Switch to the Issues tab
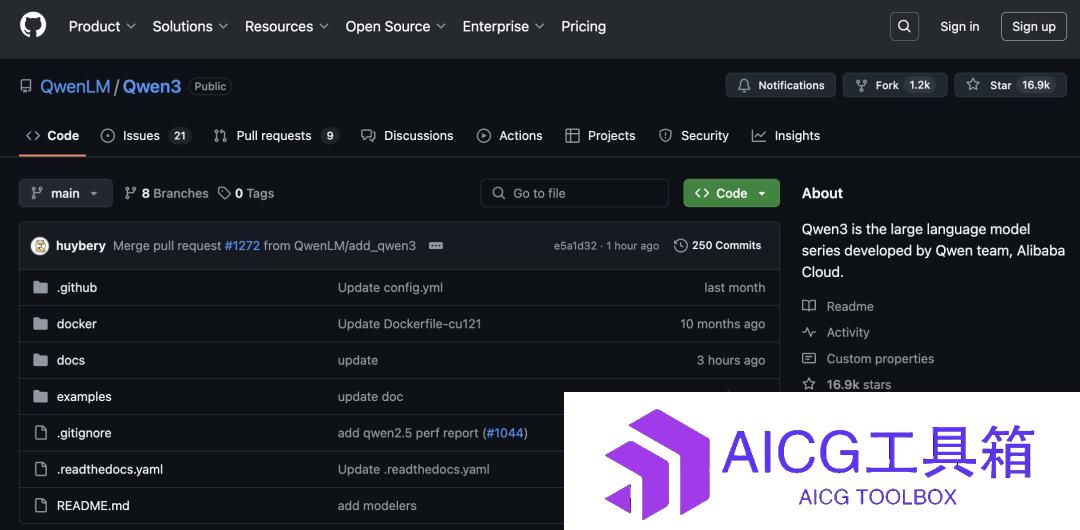 point(145,136)
